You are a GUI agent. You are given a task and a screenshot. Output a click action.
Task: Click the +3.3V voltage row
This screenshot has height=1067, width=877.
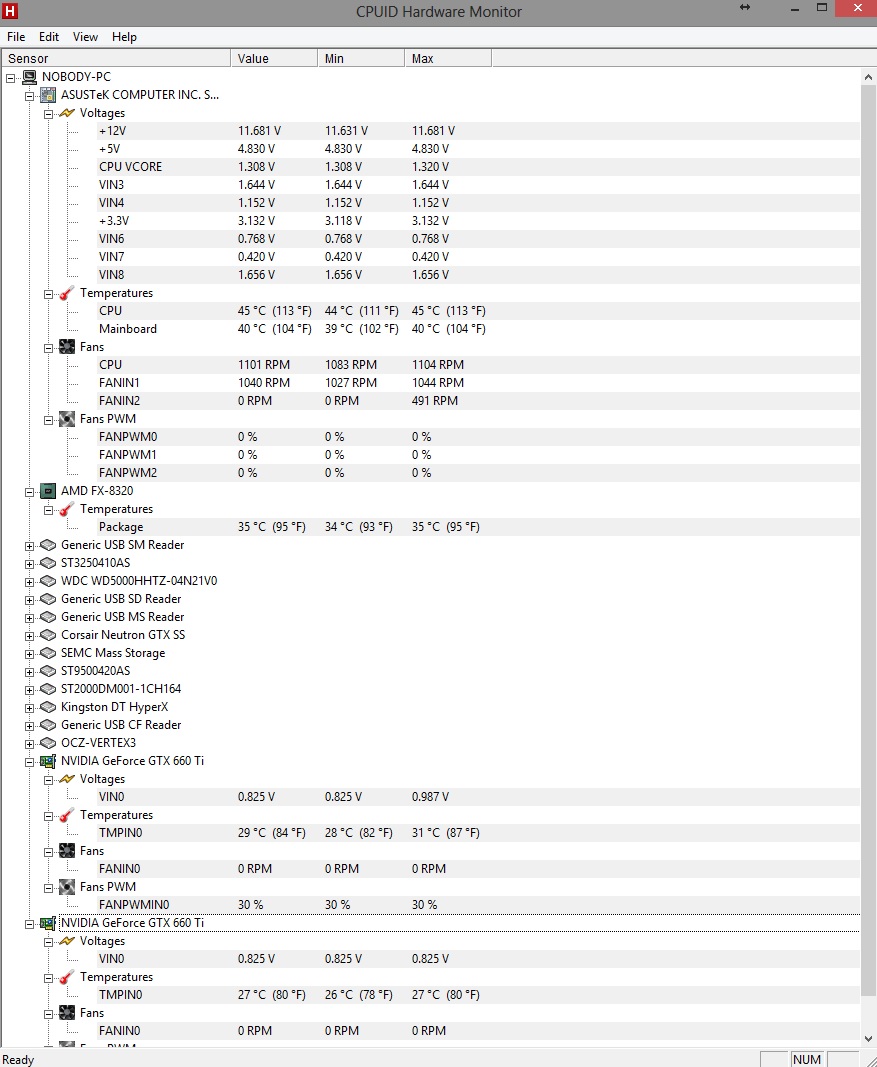478,220
